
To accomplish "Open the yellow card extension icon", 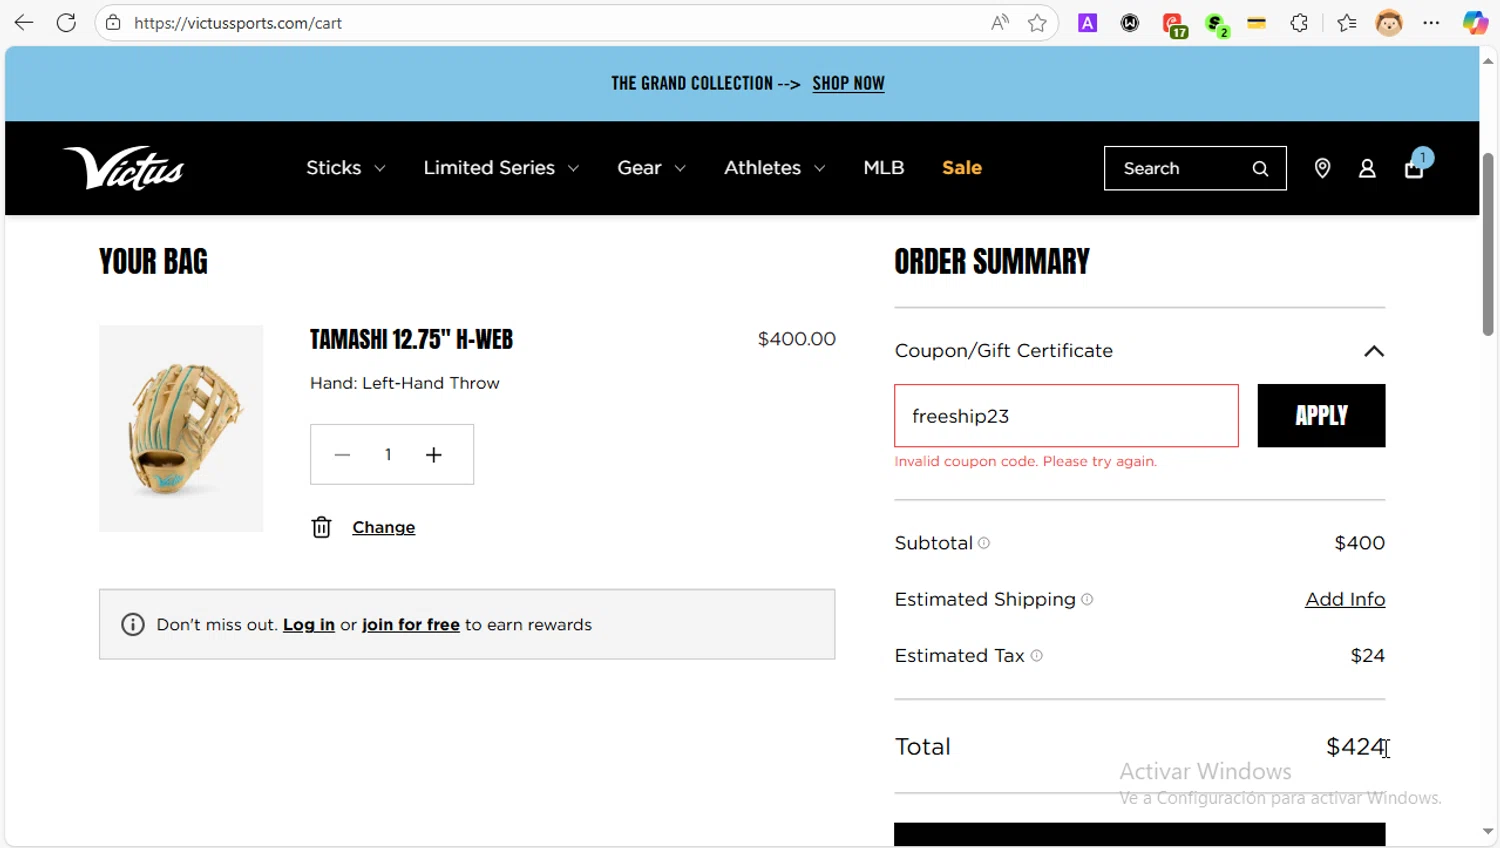I will 1257,22.
